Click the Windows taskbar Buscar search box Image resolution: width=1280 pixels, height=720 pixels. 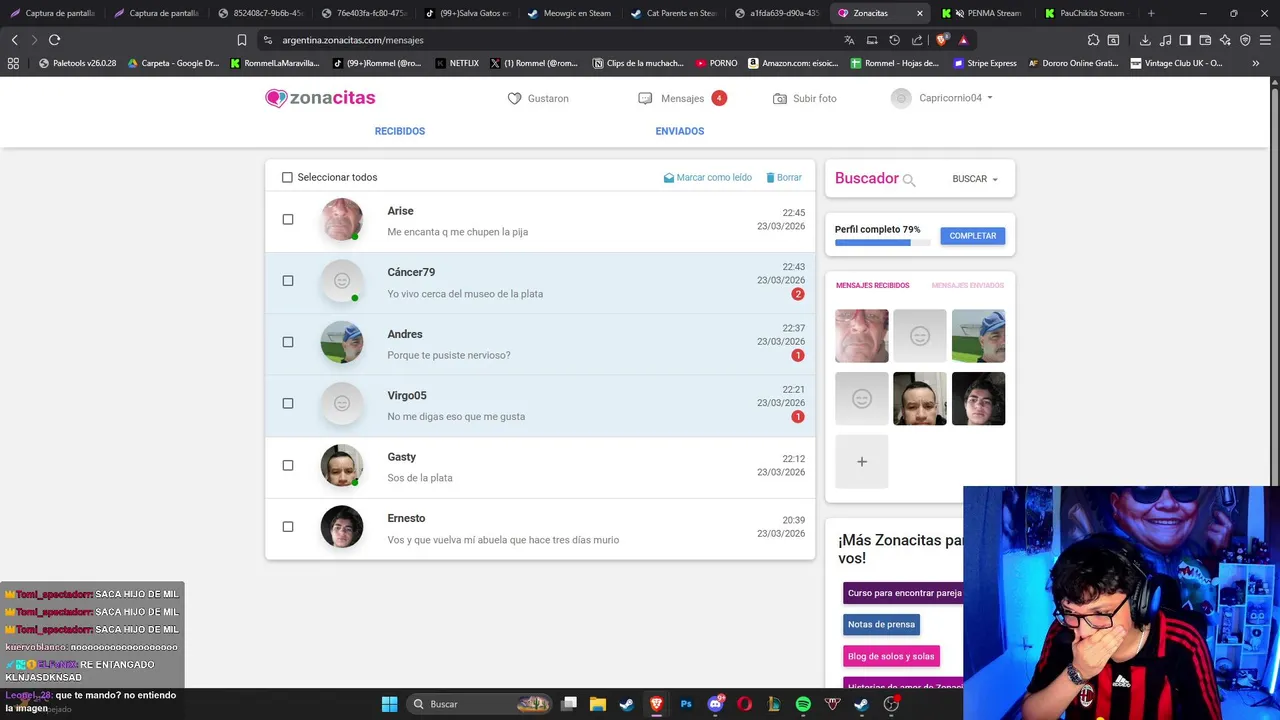pyautogui.click(x=480, y=704)
